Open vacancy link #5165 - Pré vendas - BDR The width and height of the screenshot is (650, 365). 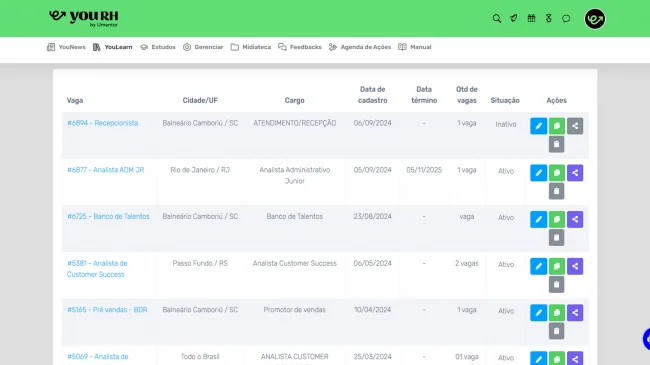[x=107, y=310]
